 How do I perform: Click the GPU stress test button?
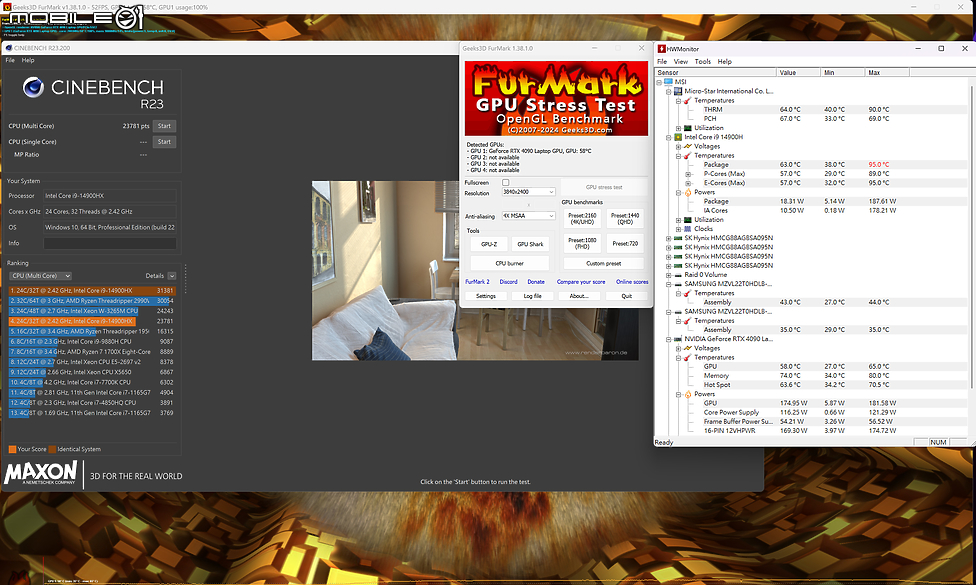point(604,187)
